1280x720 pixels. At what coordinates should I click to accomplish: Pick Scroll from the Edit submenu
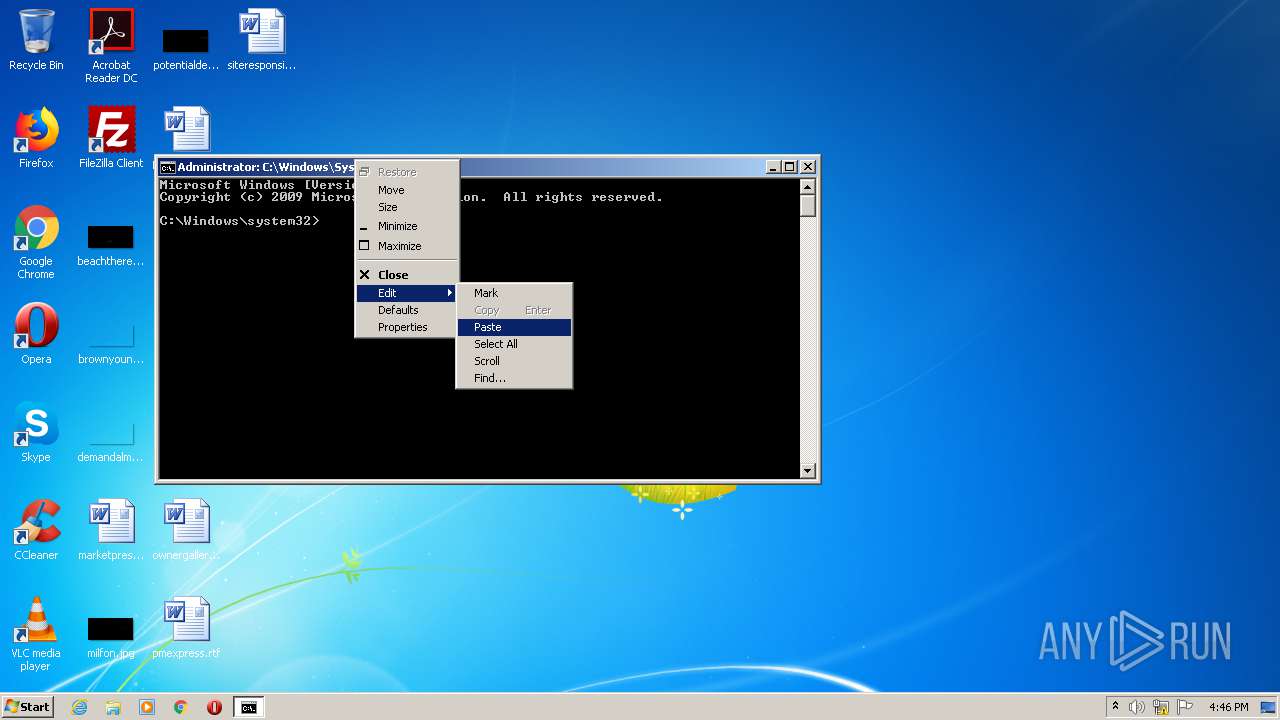(x=514, y=361)
